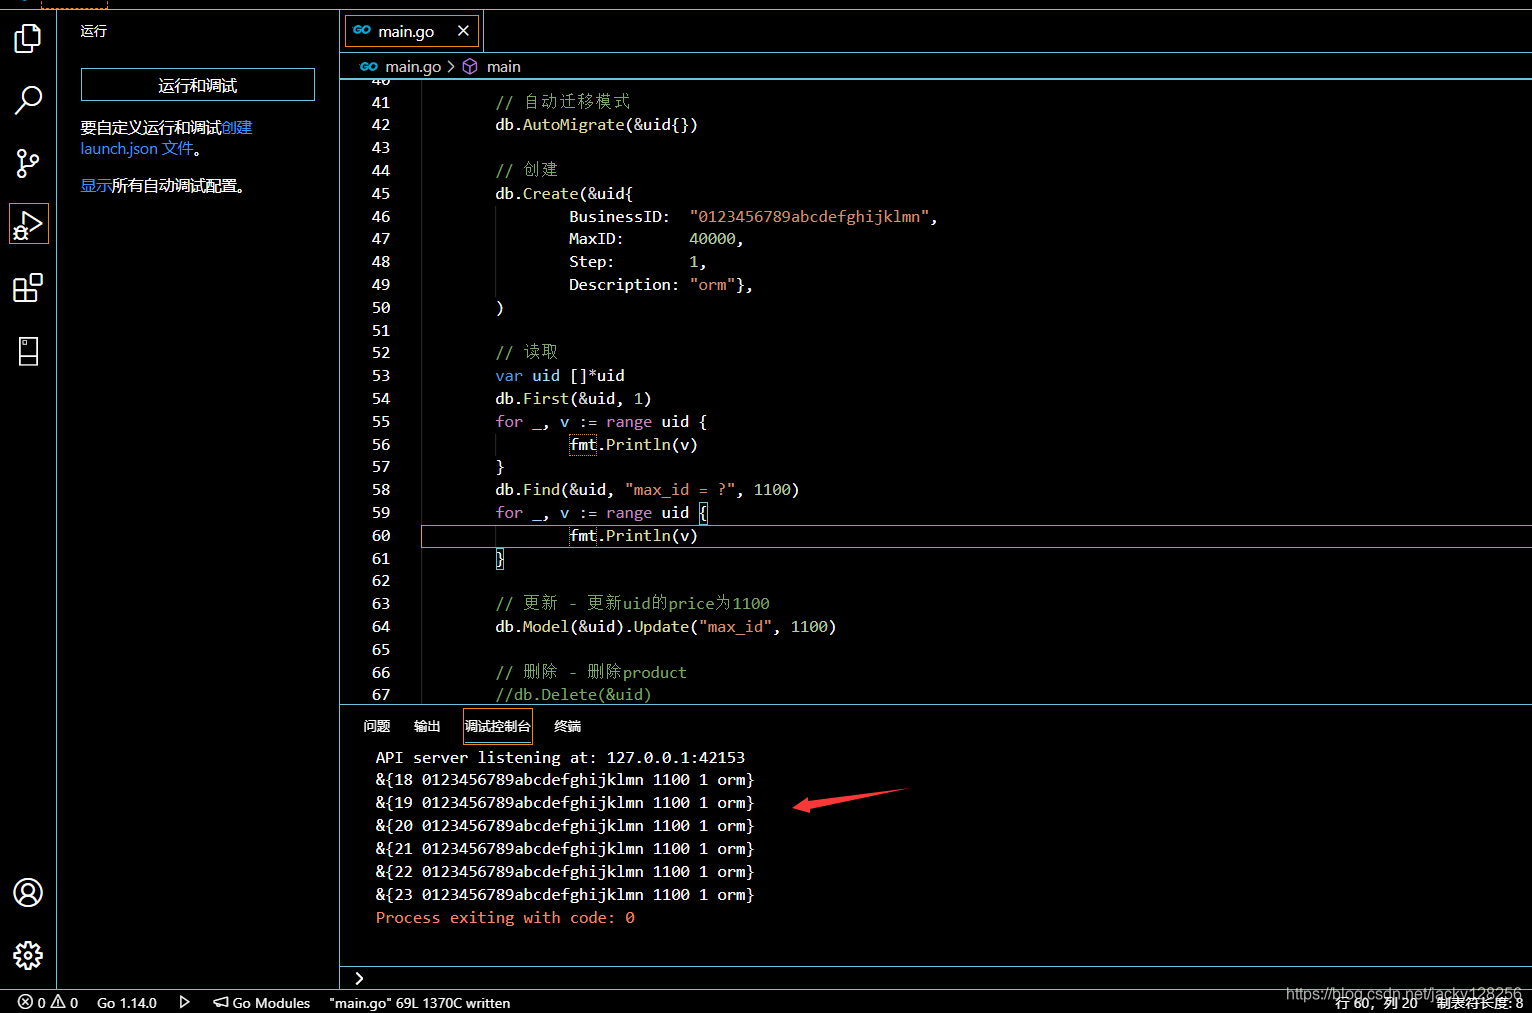Click the show all debug configurations link
The width and height of the screenshot is (1532, 1013).
(x=96, y=185)
